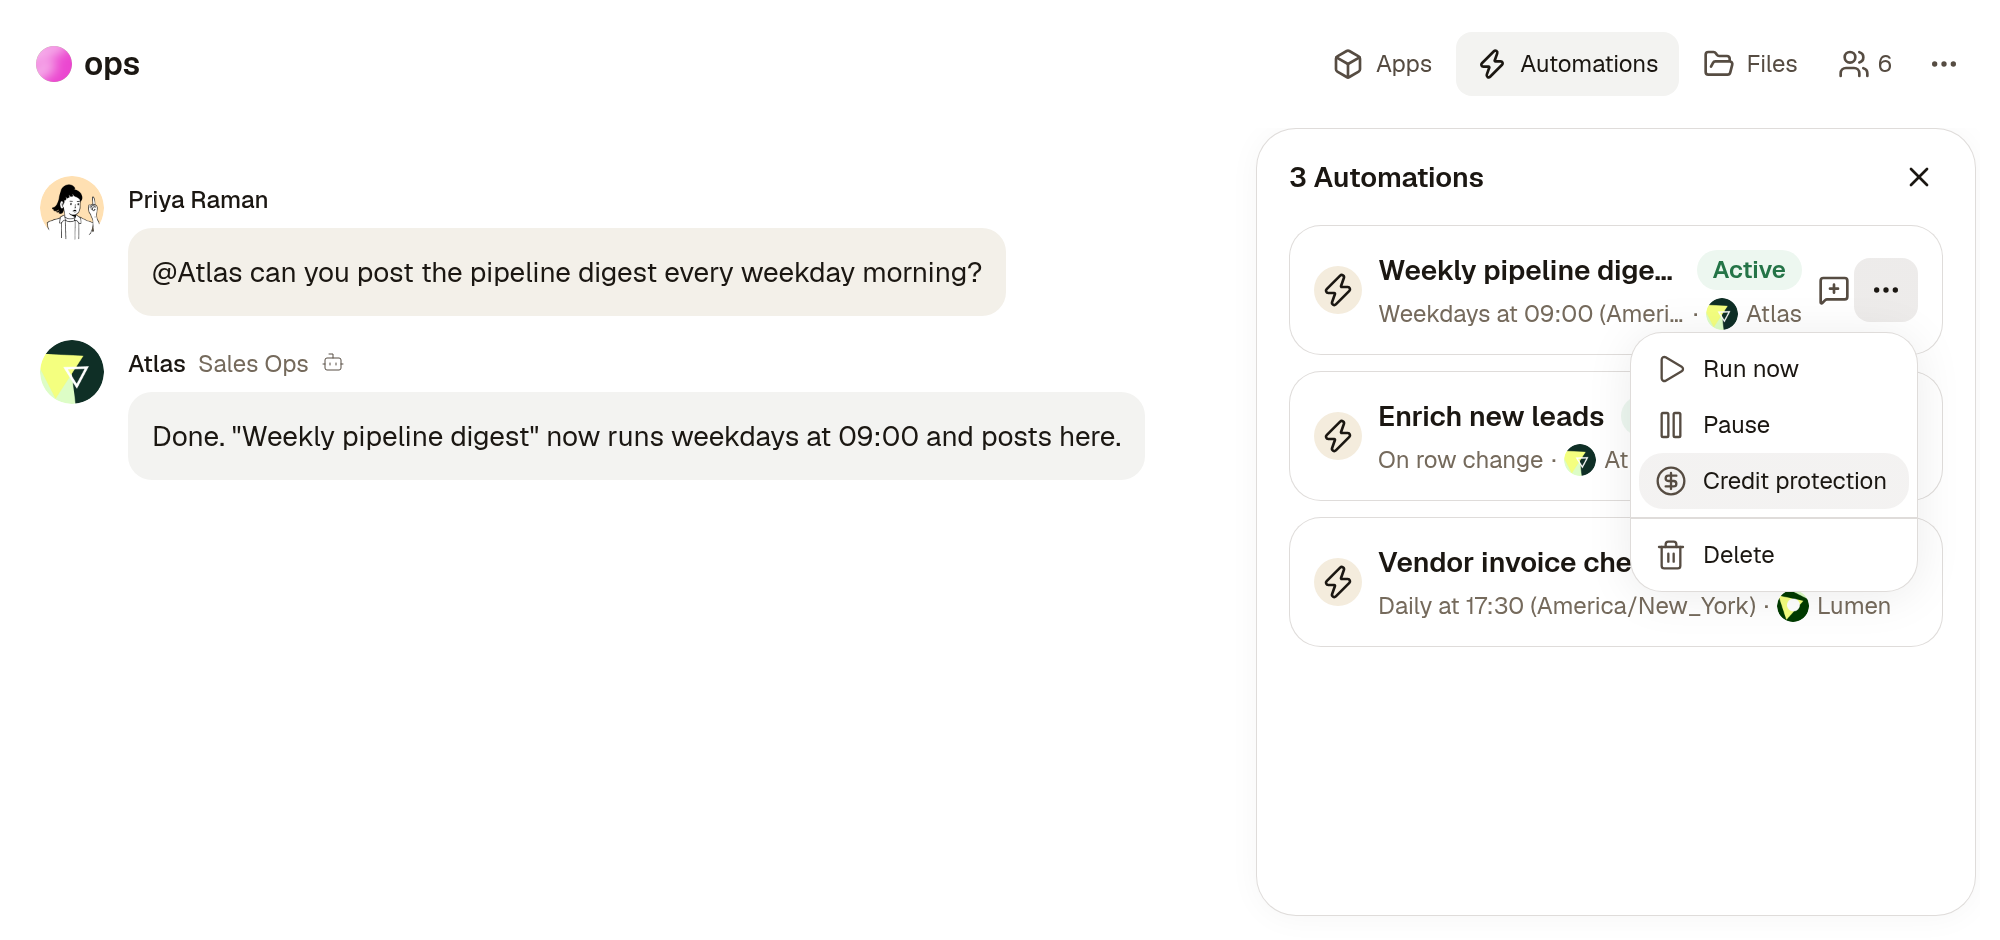Show the 6 channel members
This screenshot has width=2000, height=940.
1865,64
